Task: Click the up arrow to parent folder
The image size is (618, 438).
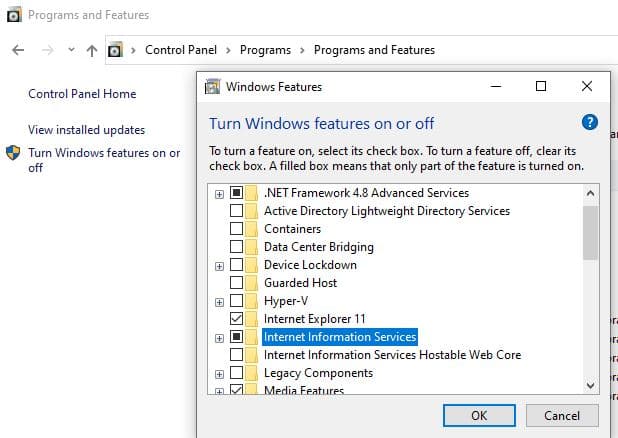Action: point(92,50)
